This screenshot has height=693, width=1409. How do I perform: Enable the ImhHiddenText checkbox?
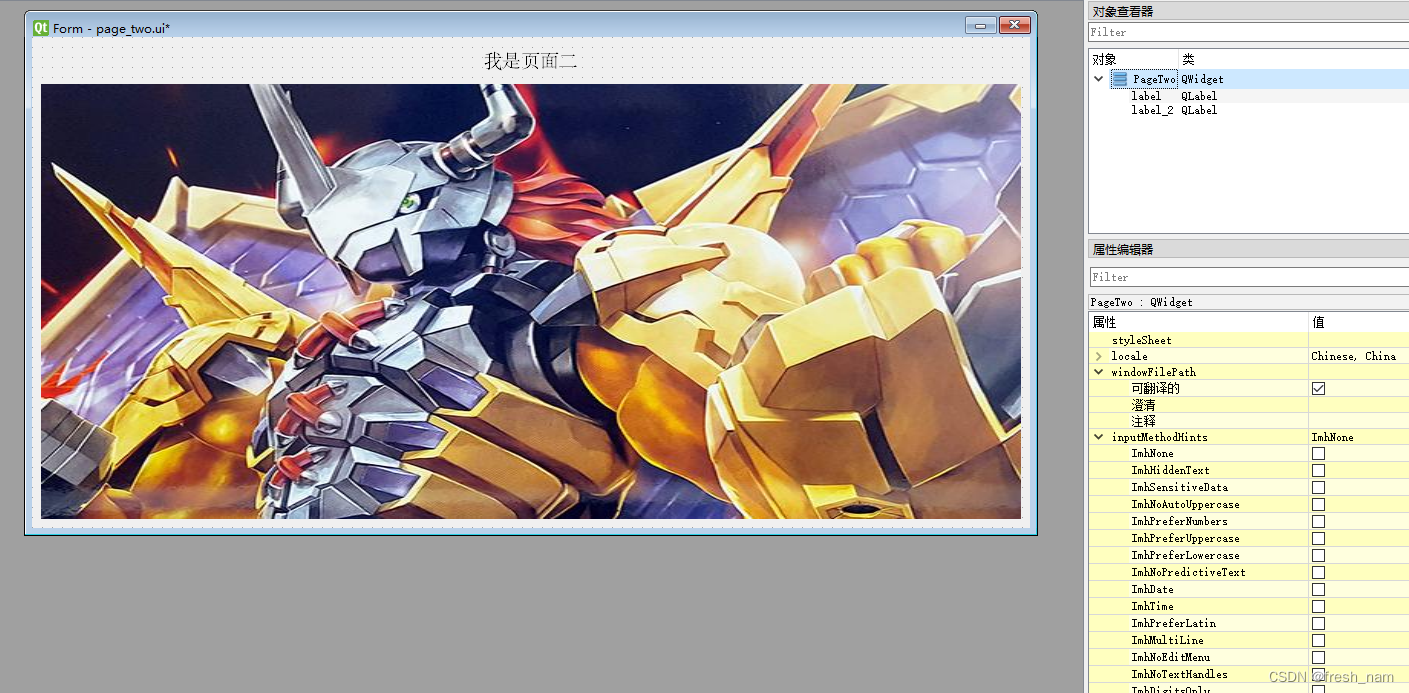[x=1318, y=470]
